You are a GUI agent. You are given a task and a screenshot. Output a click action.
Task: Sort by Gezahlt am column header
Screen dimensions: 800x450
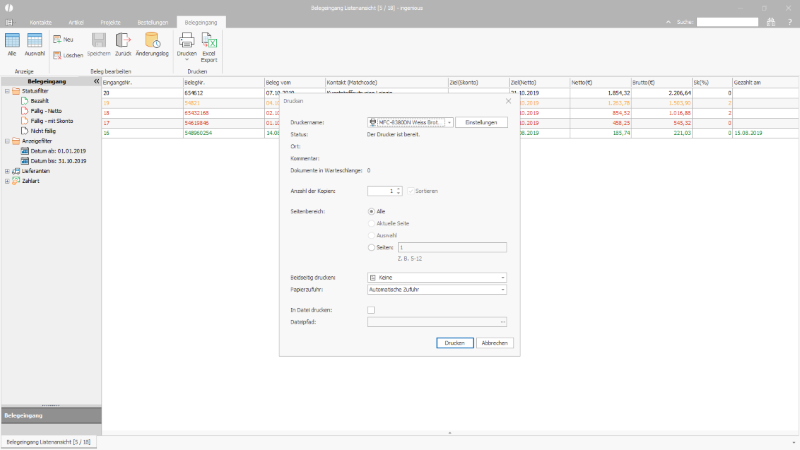(765, 82)
